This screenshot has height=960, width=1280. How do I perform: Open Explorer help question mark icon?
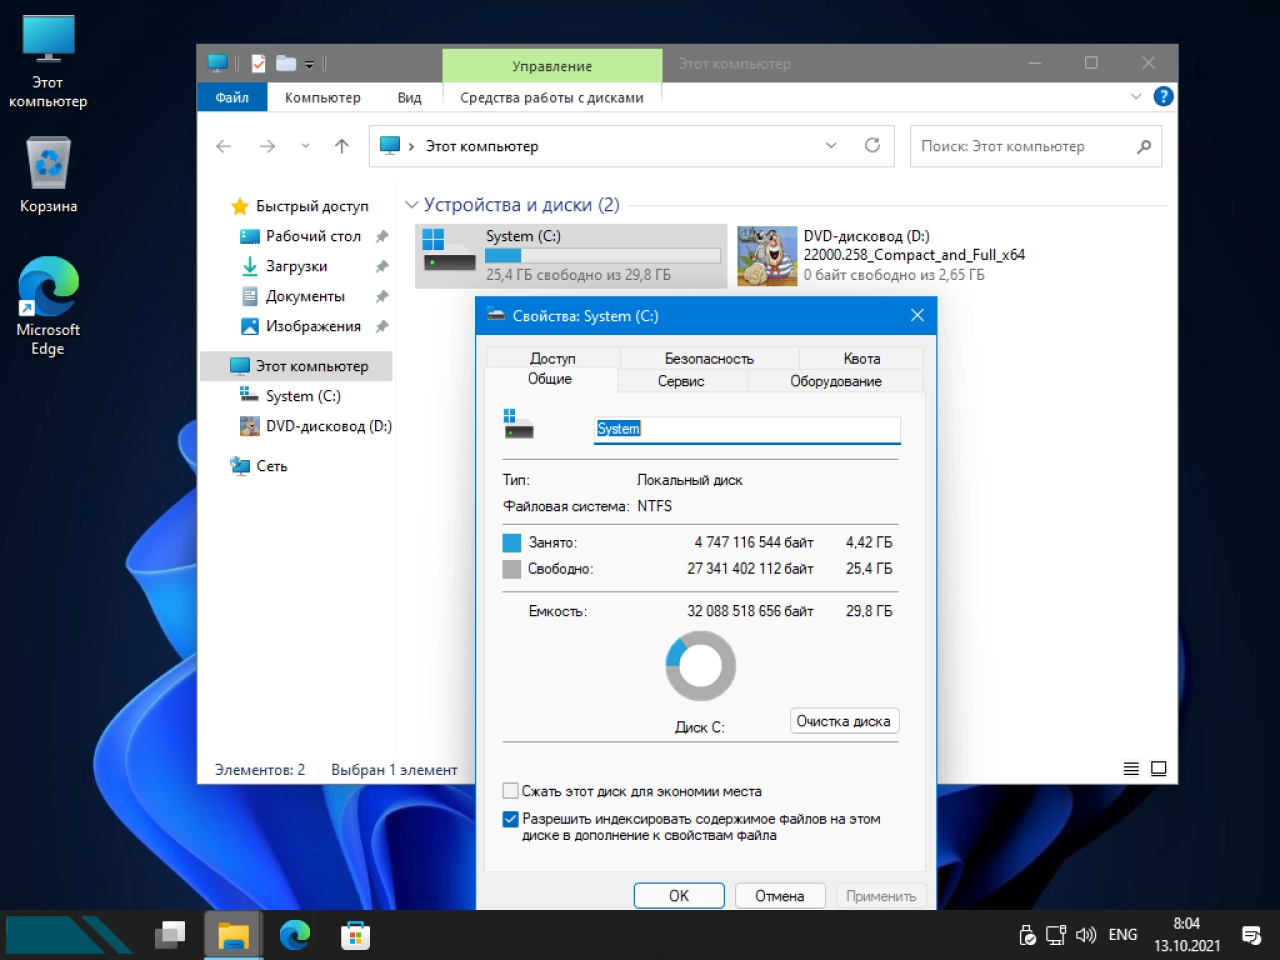click(1163, 96)
